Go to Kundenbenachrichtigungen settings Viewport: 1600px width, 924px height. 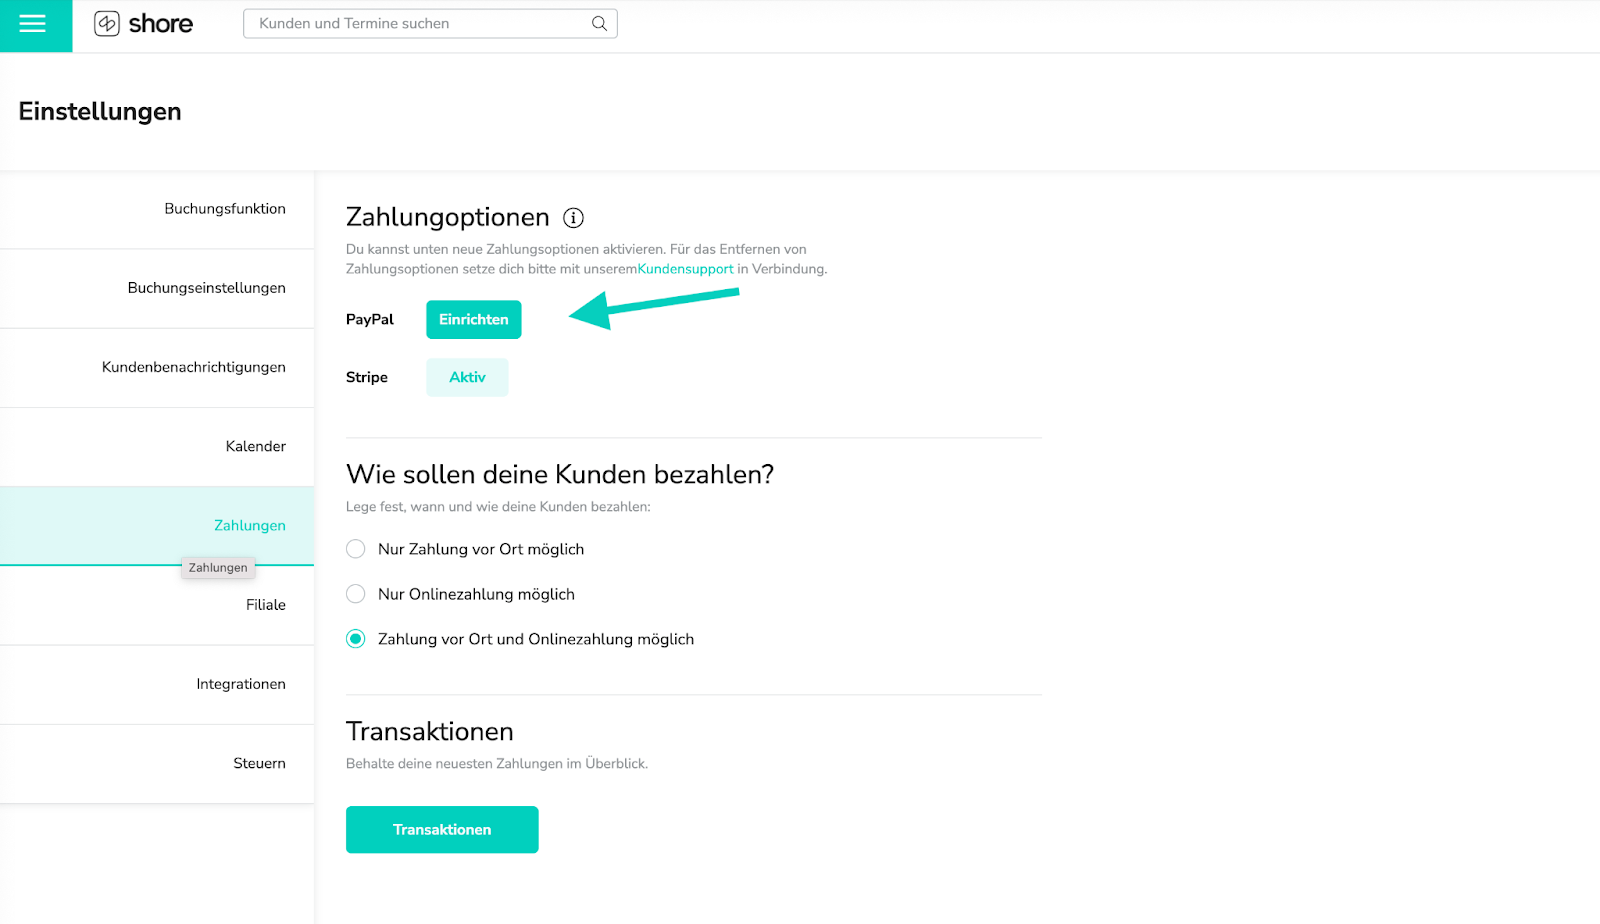coord(157,367)
